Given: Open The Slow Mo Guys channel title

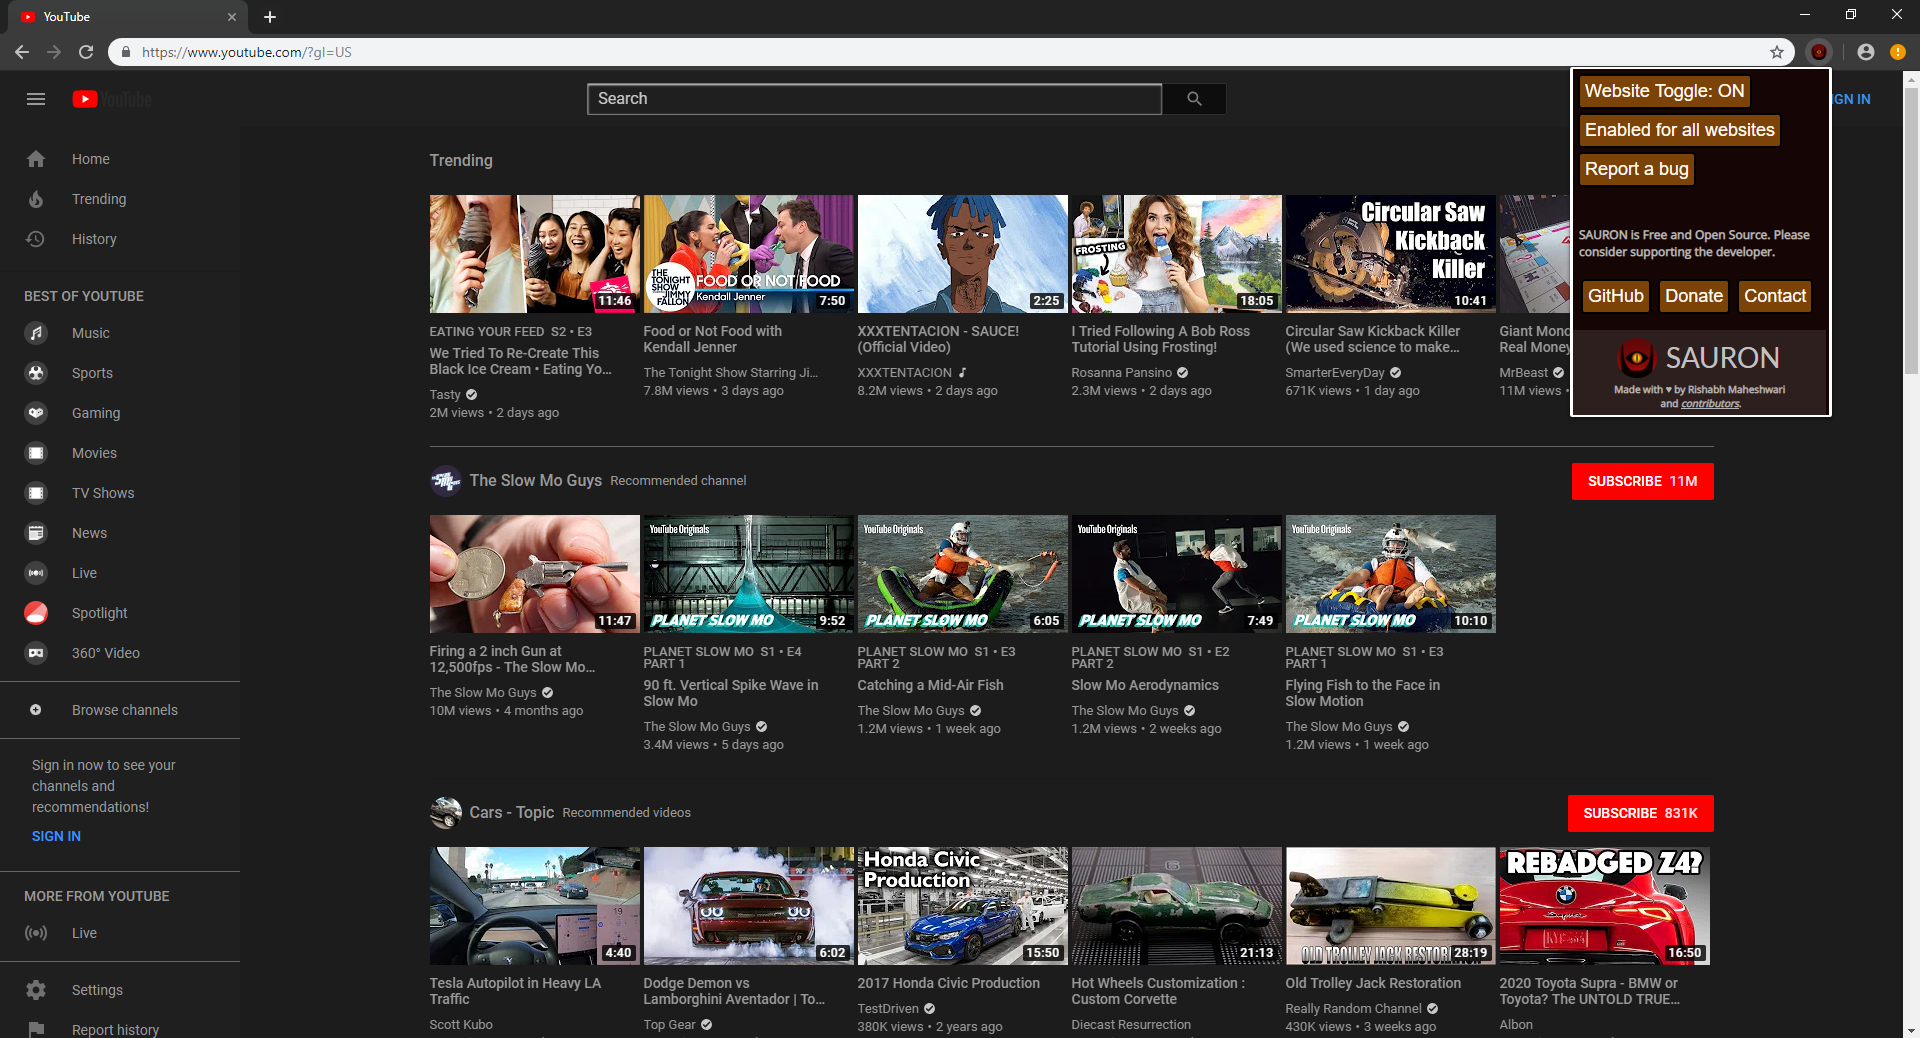Looking at the screenshot, I should pos(536,481).
